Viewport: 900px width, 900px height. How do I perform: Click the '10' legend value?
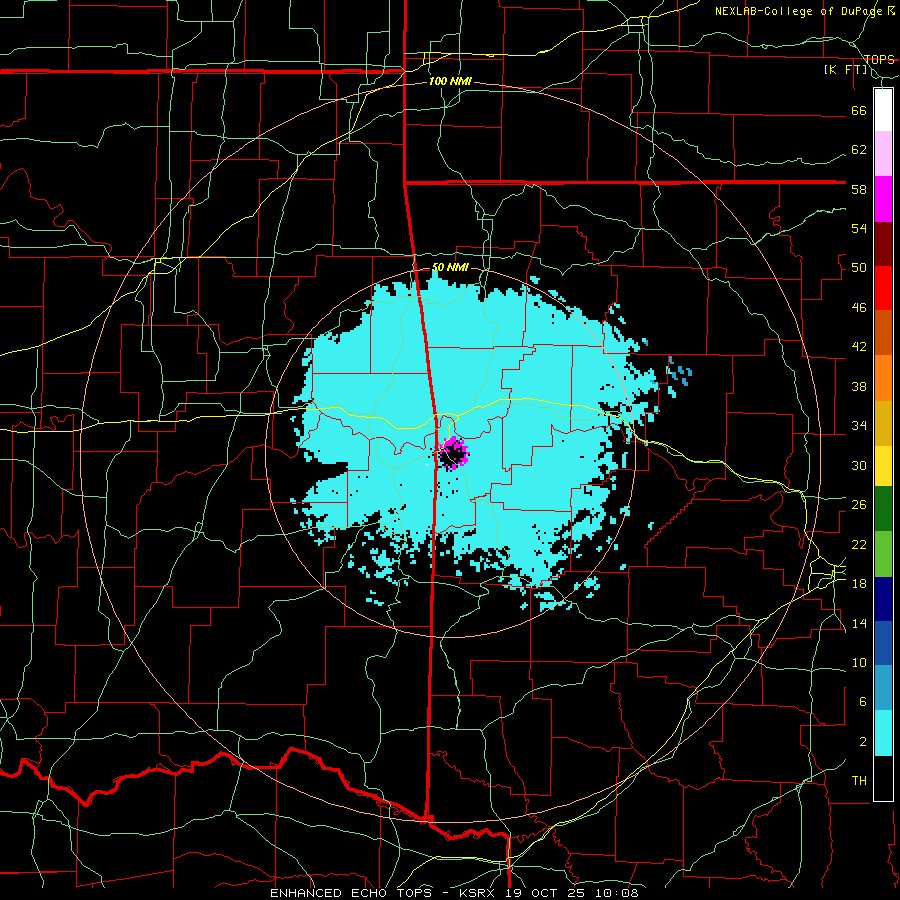tap(859, 663)
